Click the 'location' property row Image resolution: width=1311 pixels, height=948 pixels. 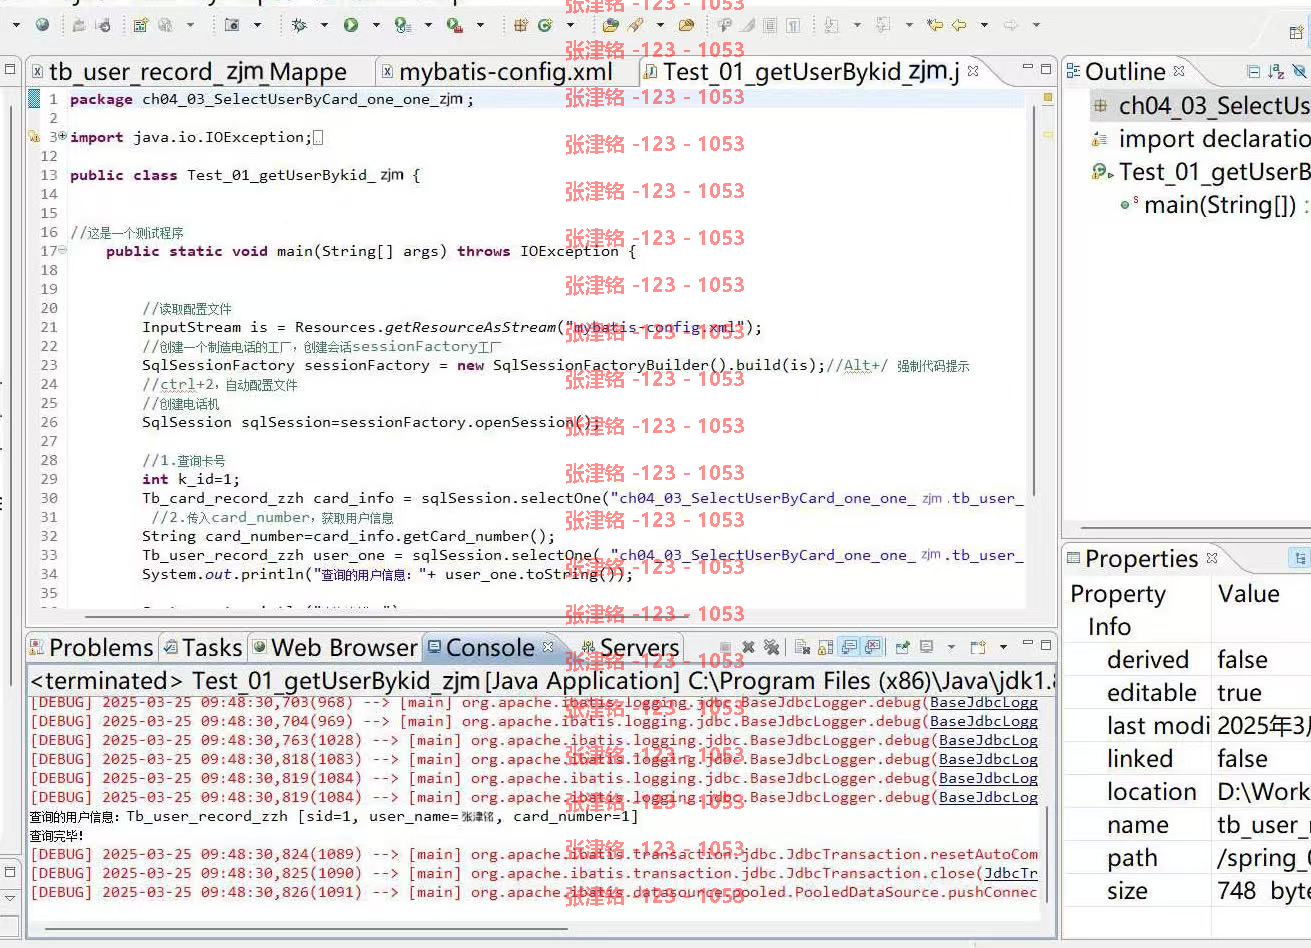tap(1187, 792)
